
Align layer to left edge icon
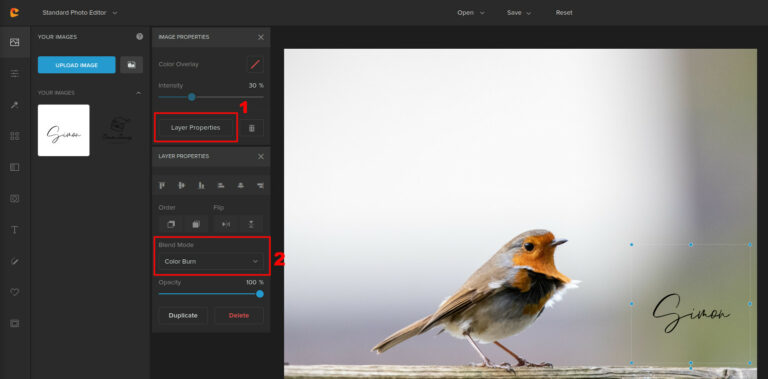162,185
